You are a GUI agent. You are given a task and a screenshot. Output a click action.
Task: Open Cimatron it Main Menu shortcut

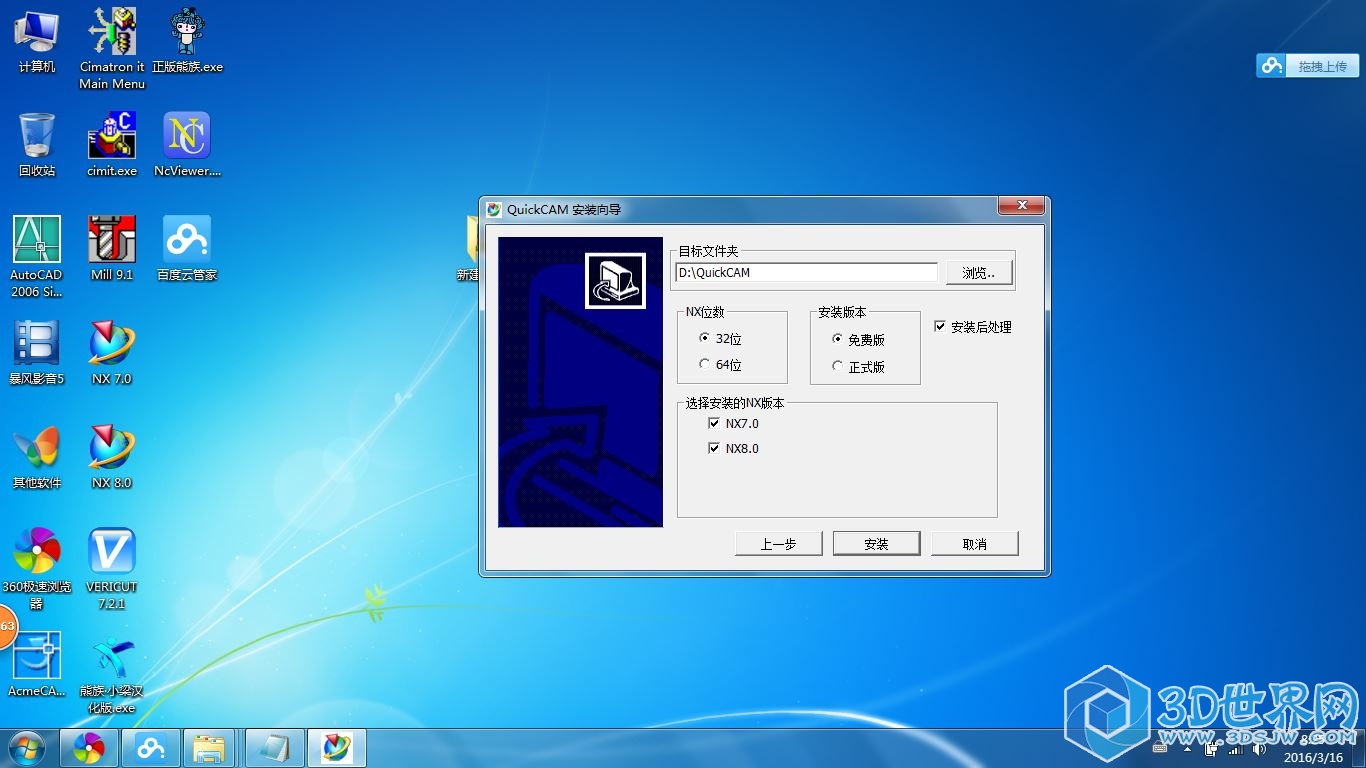(112, 48)
